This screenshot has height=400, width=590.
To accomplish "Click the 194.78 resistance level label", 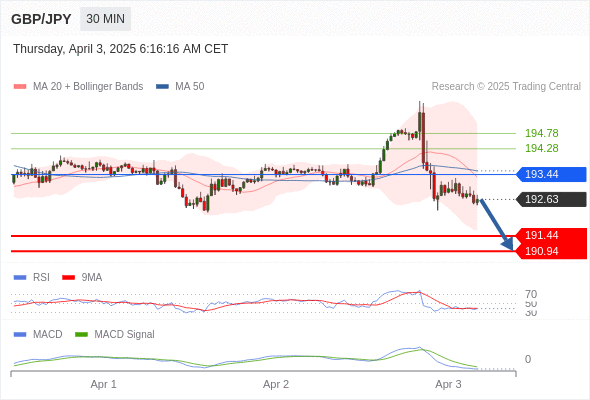I will tap(542, 133).
